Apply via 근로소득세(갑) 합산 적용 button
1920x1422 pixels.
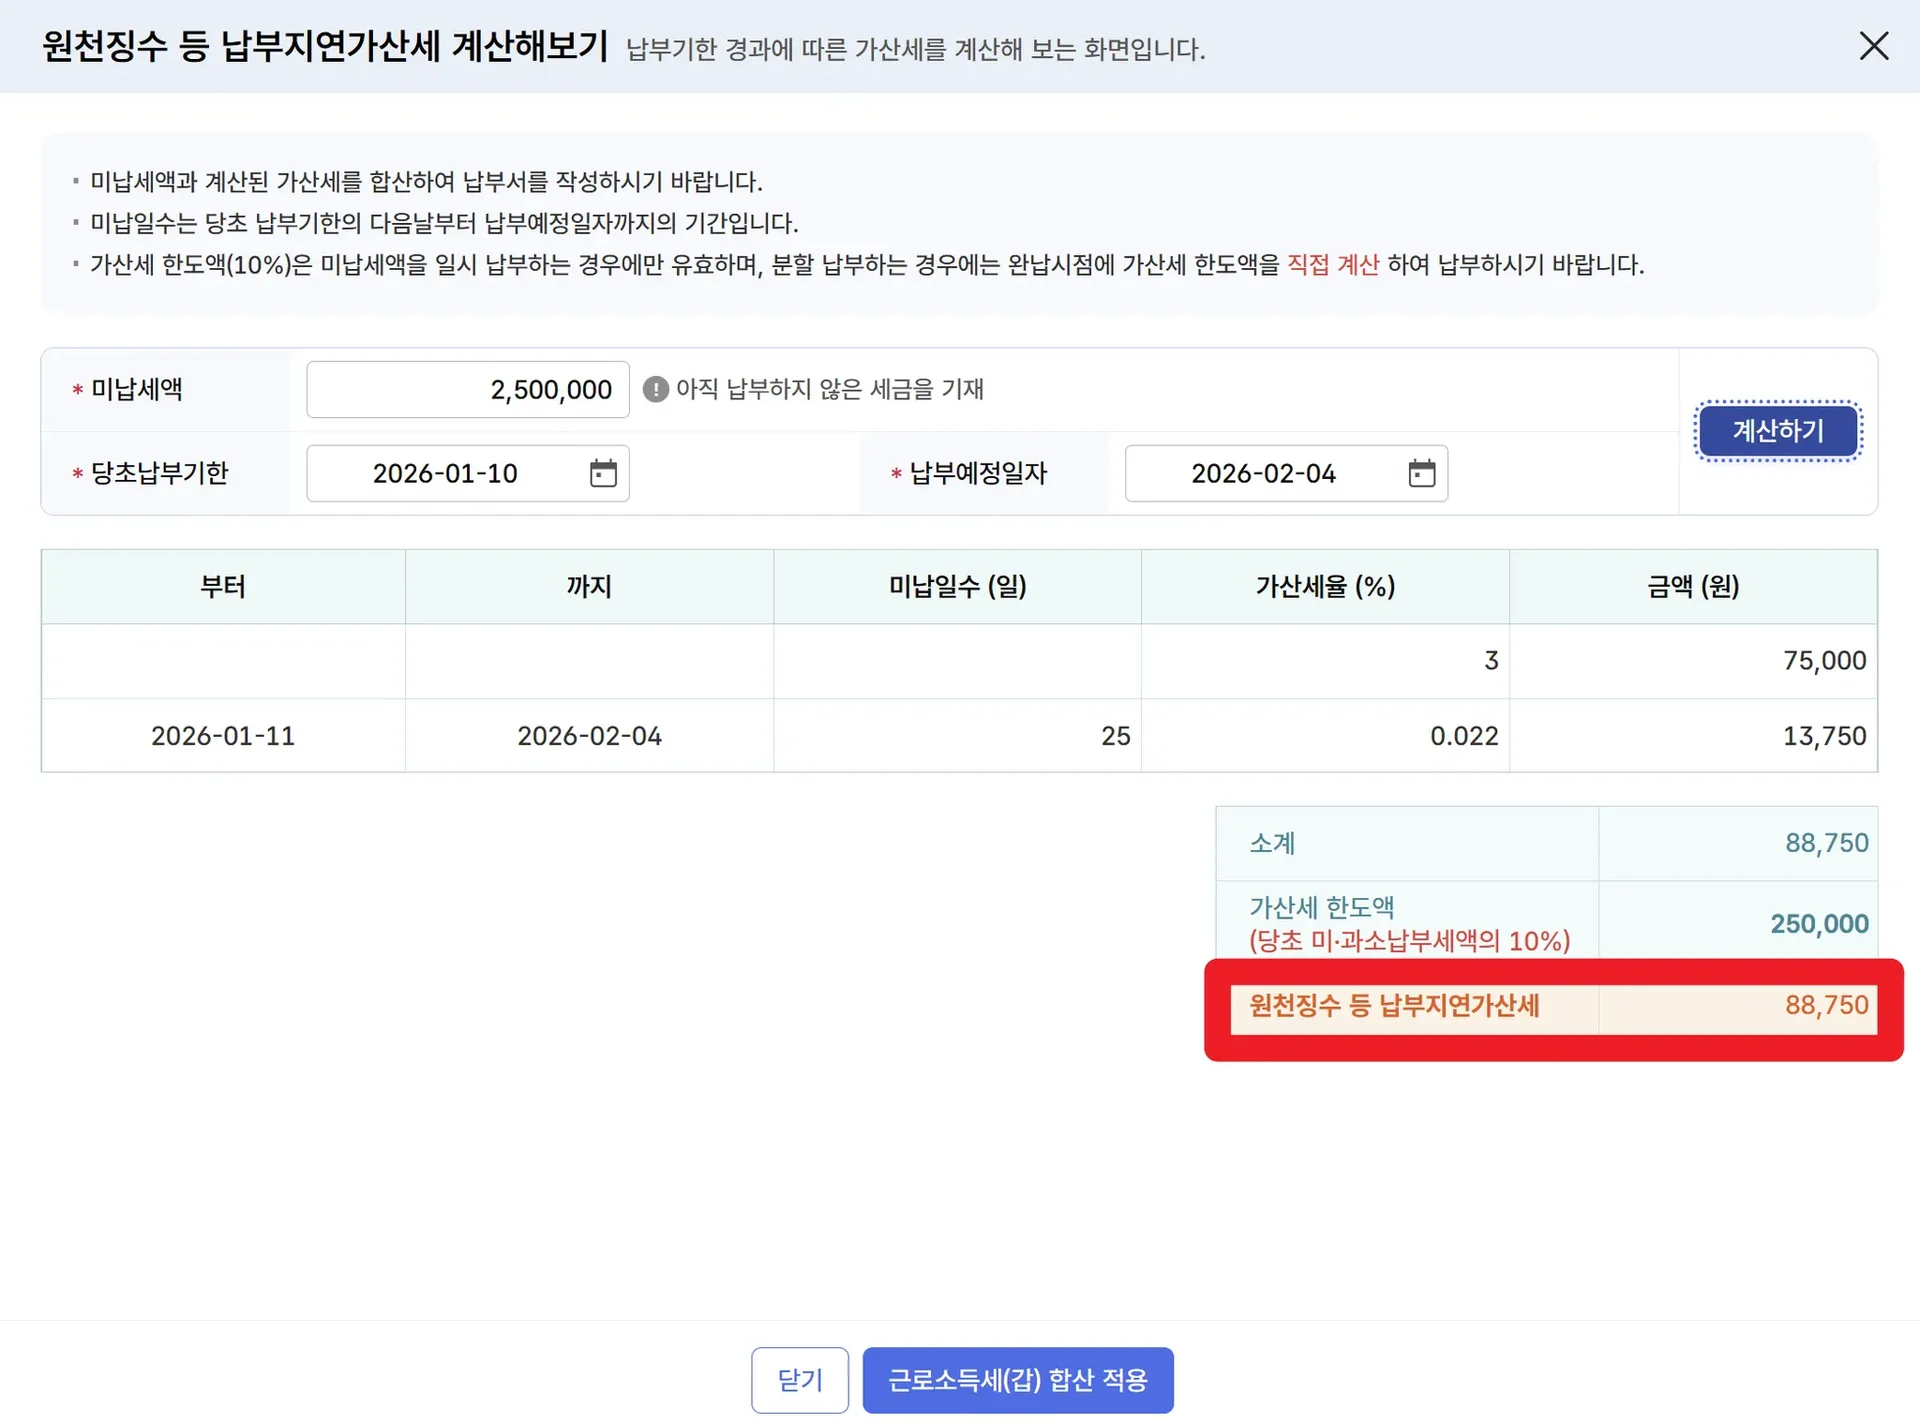(1017, 1380)
